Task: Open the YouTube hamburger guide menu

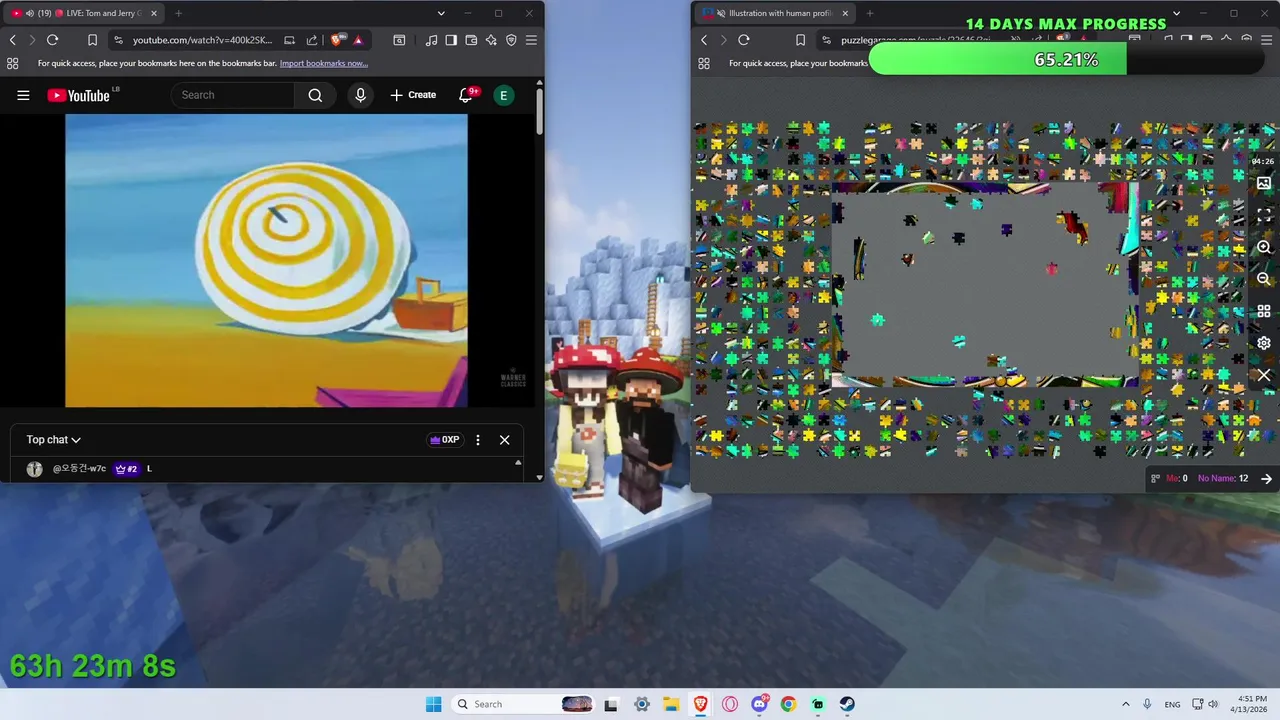Action: [x=23, y=95]
